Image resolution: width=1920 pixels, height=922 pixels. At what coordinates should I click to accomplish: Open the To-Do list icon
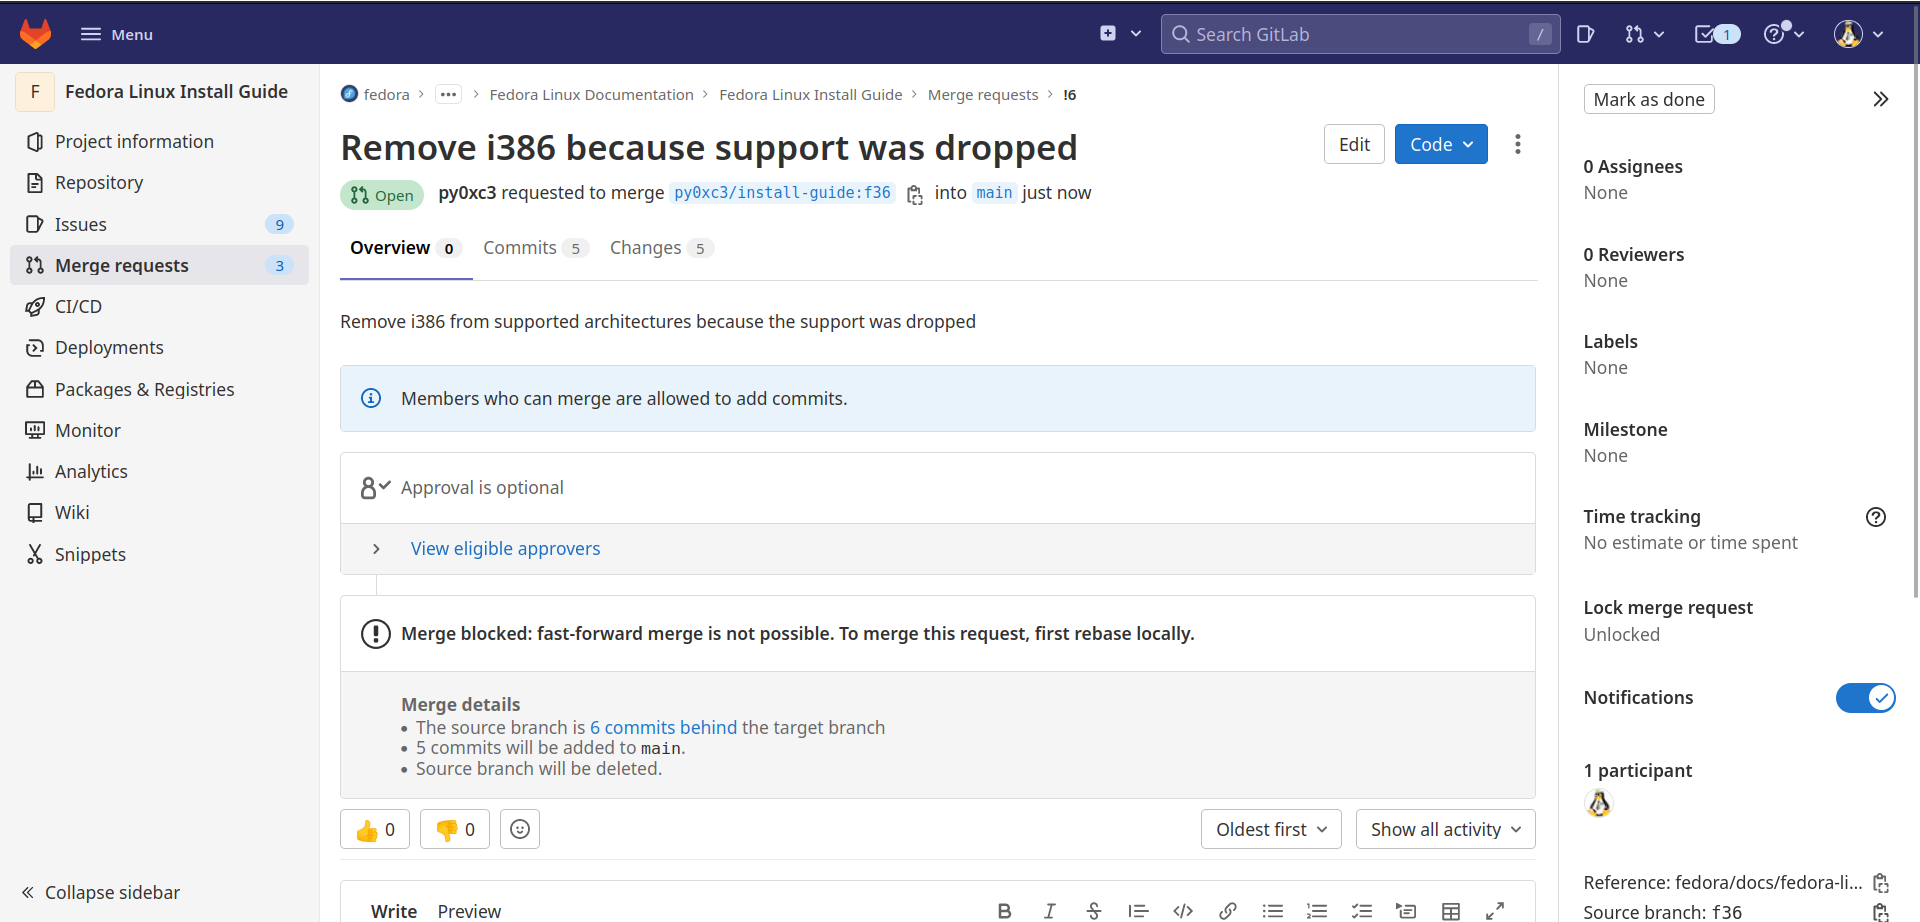[x=1717, y=34]
